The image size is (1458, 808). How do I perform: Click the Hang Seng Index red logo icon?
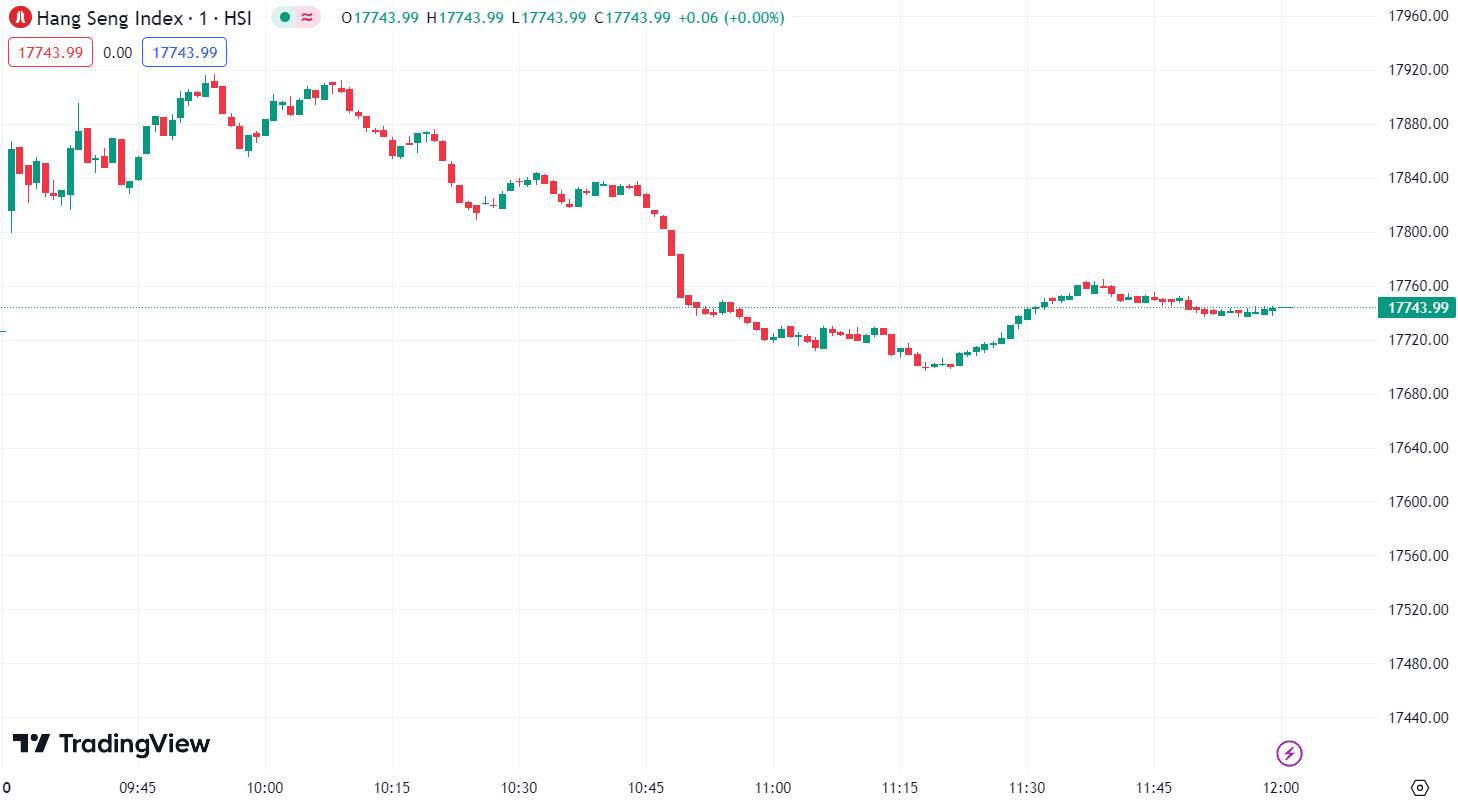[x=20, y=18]
